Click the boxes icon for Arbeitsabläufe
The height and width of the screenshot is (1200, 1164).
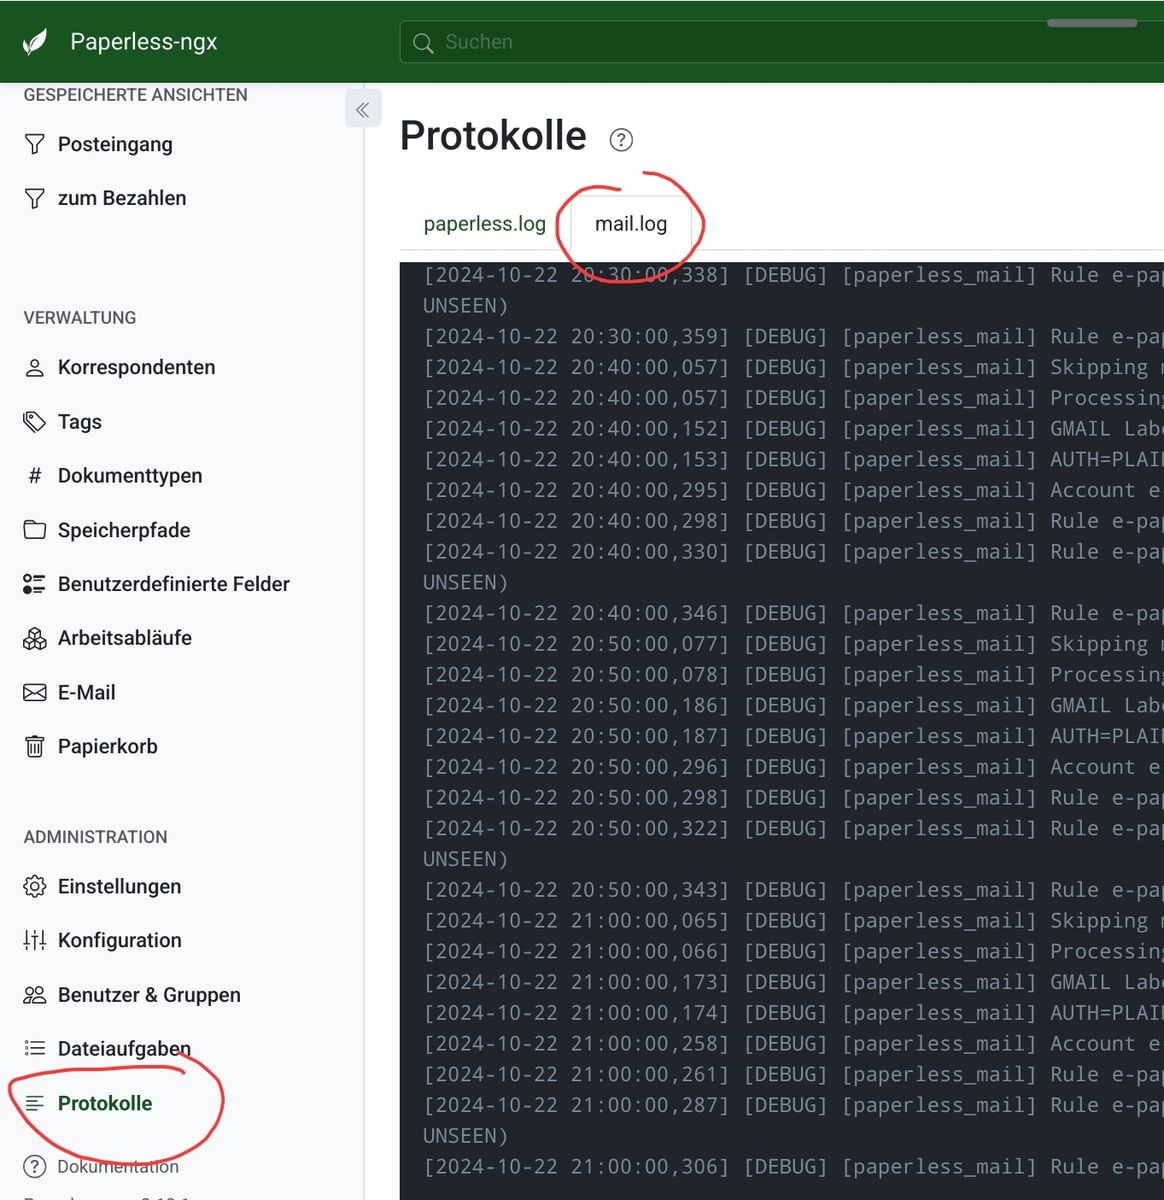tap(35, 638)
